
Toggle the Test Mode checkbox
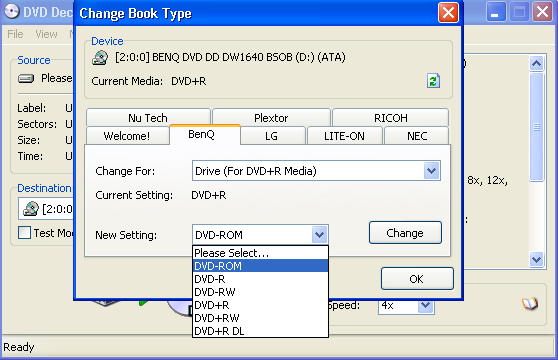pyautogui.click(x=24, y=233)
